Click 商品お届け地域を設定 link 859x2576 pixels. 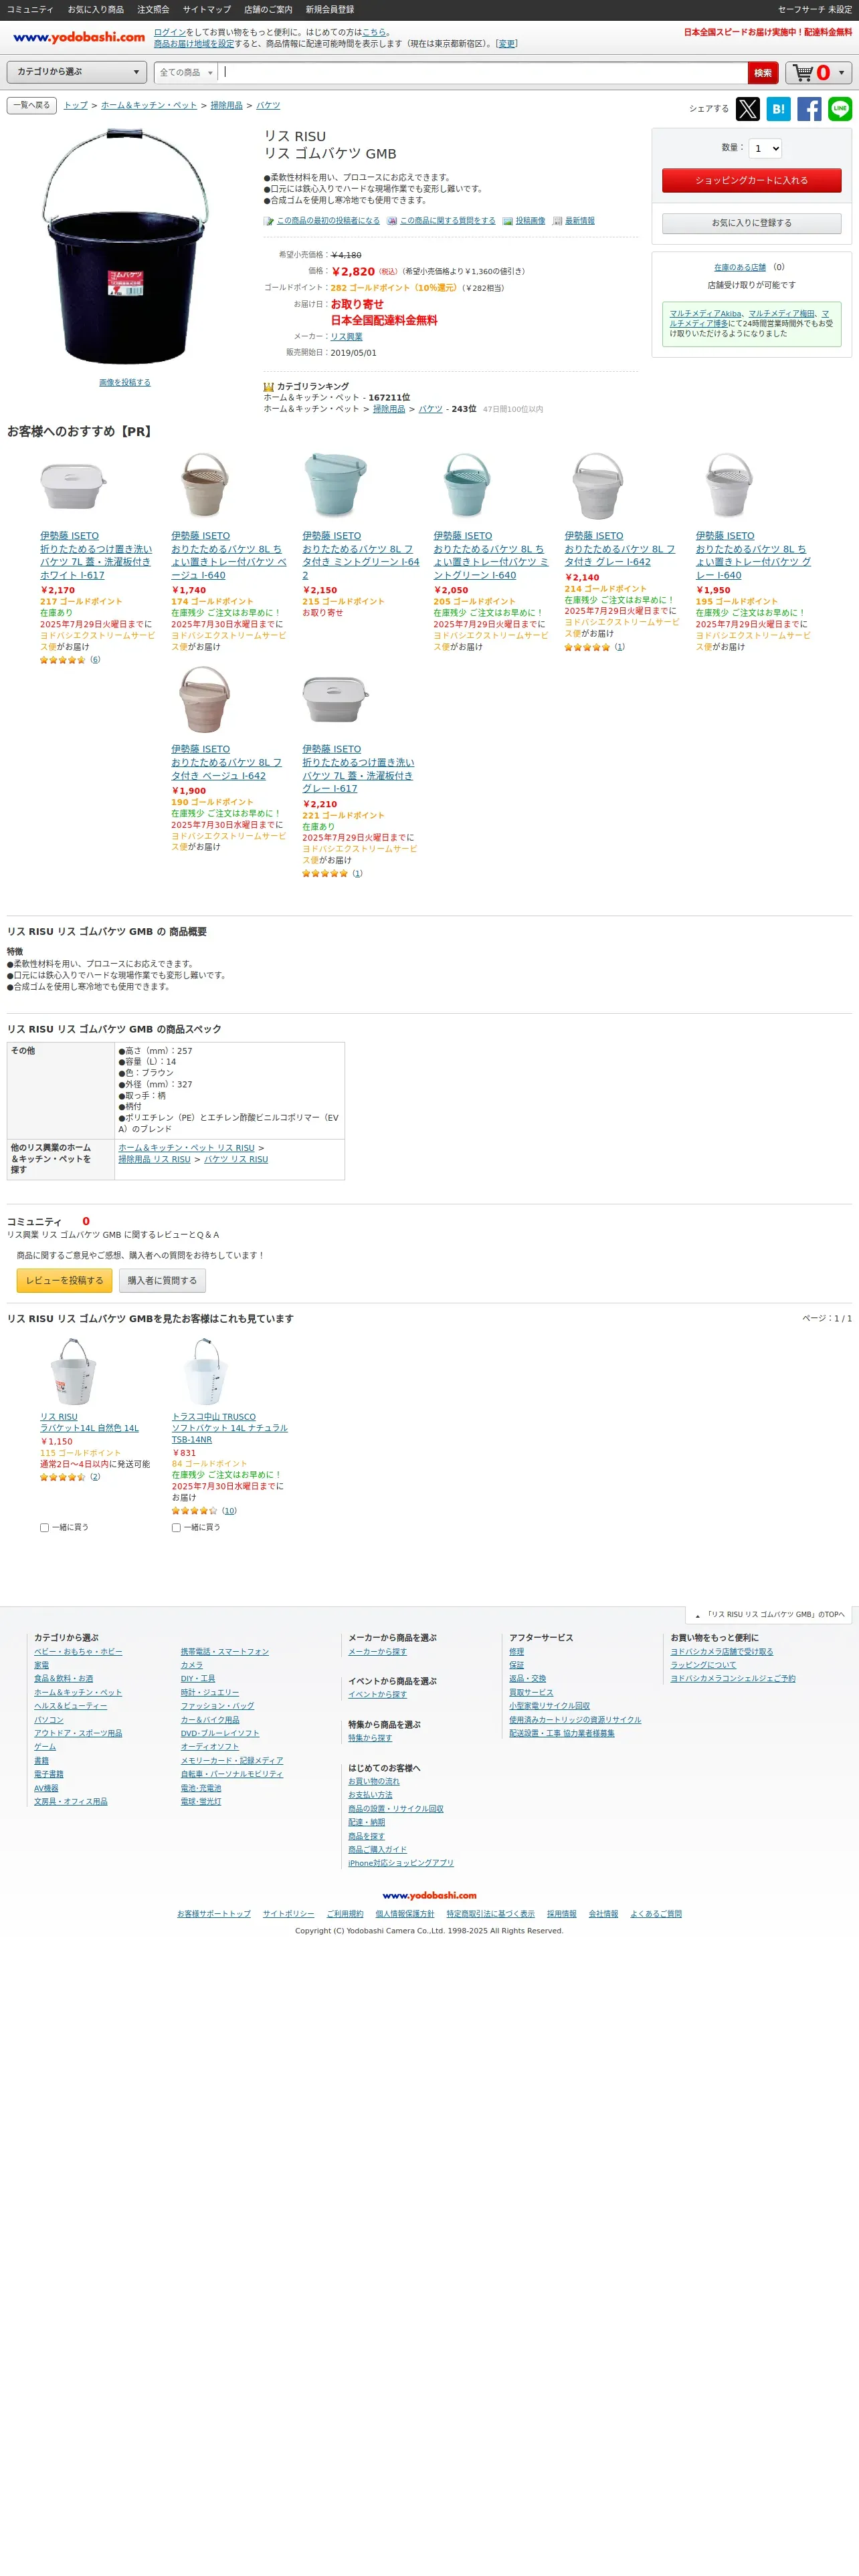194,44
